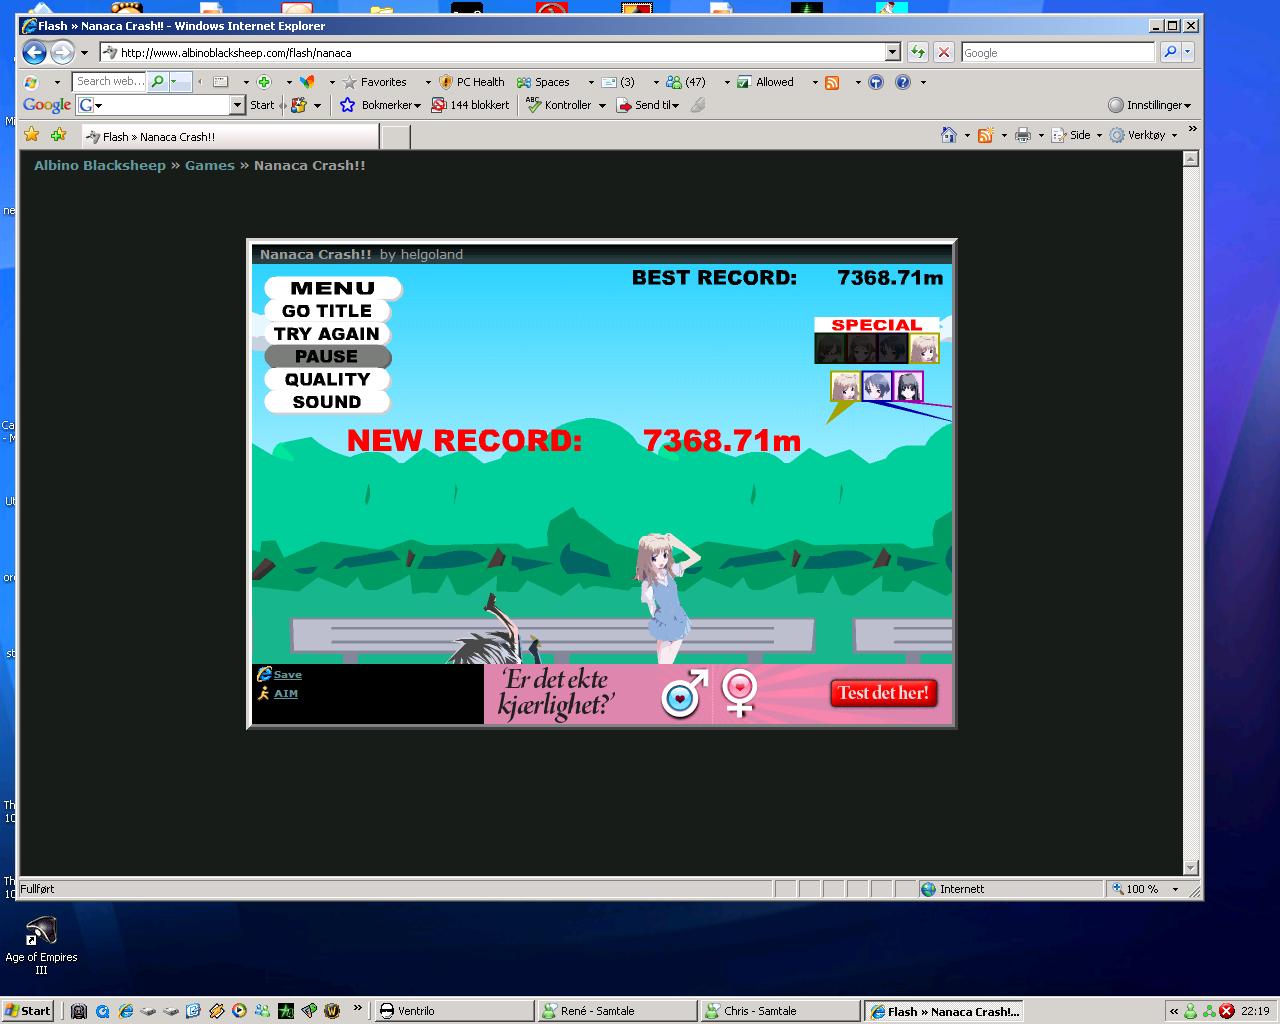Screen dimensions: 1280x1024
Task: Open the Bokmerker dropdown
Action: pos(390,105)
